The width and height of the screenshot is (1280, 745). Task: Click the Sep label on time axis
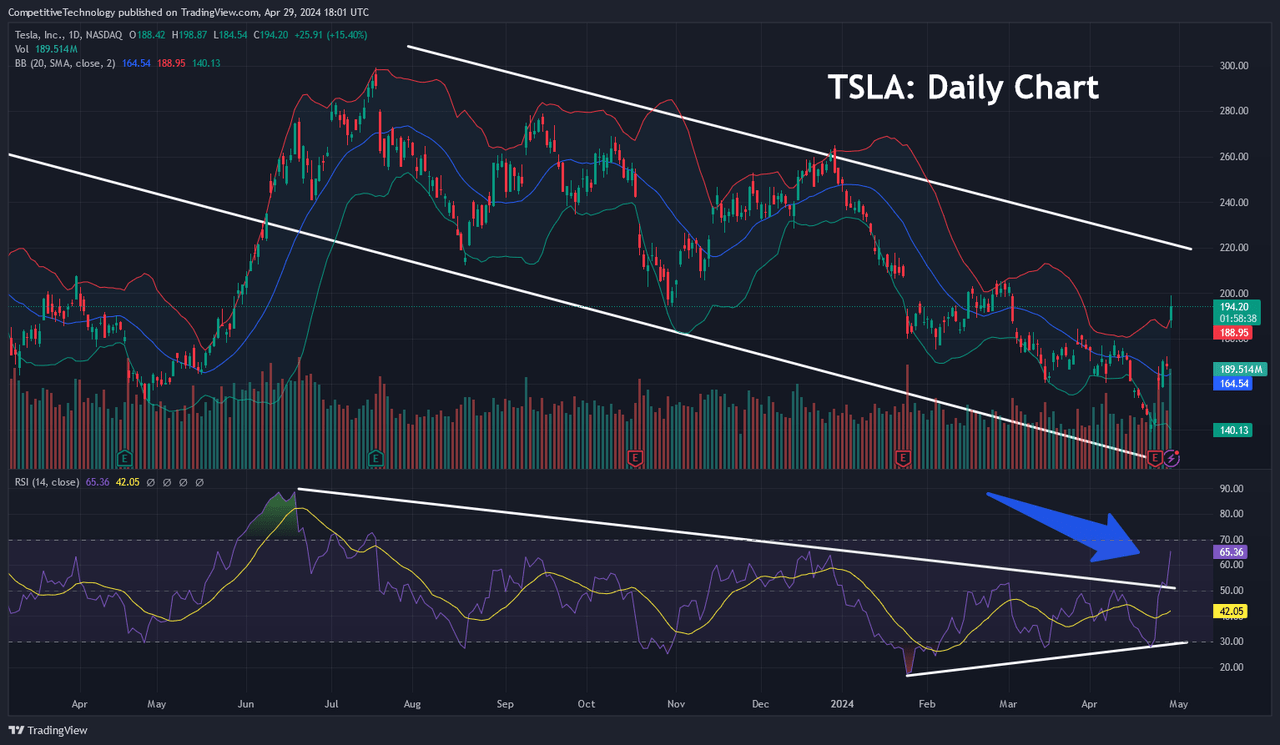pos(504,704)
